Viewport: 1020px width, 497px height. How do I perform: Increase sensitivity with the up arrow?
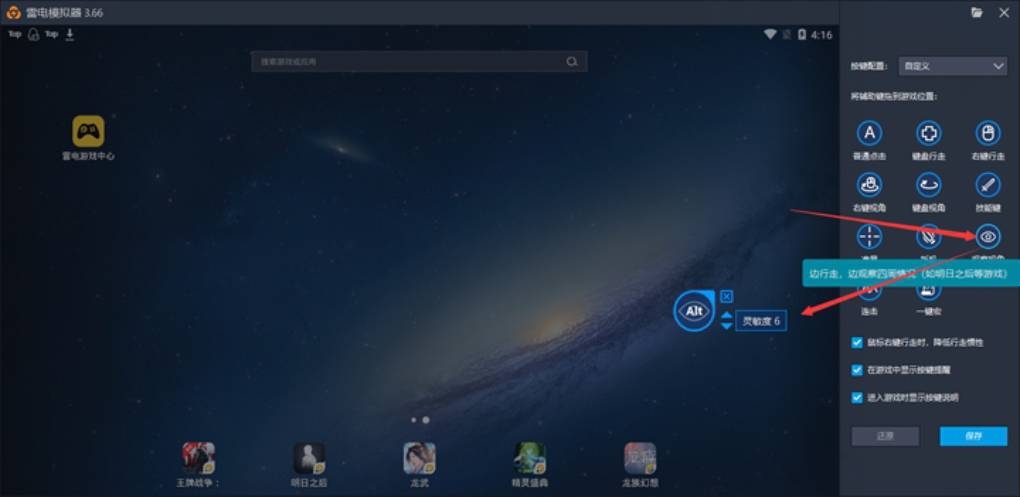726,314
